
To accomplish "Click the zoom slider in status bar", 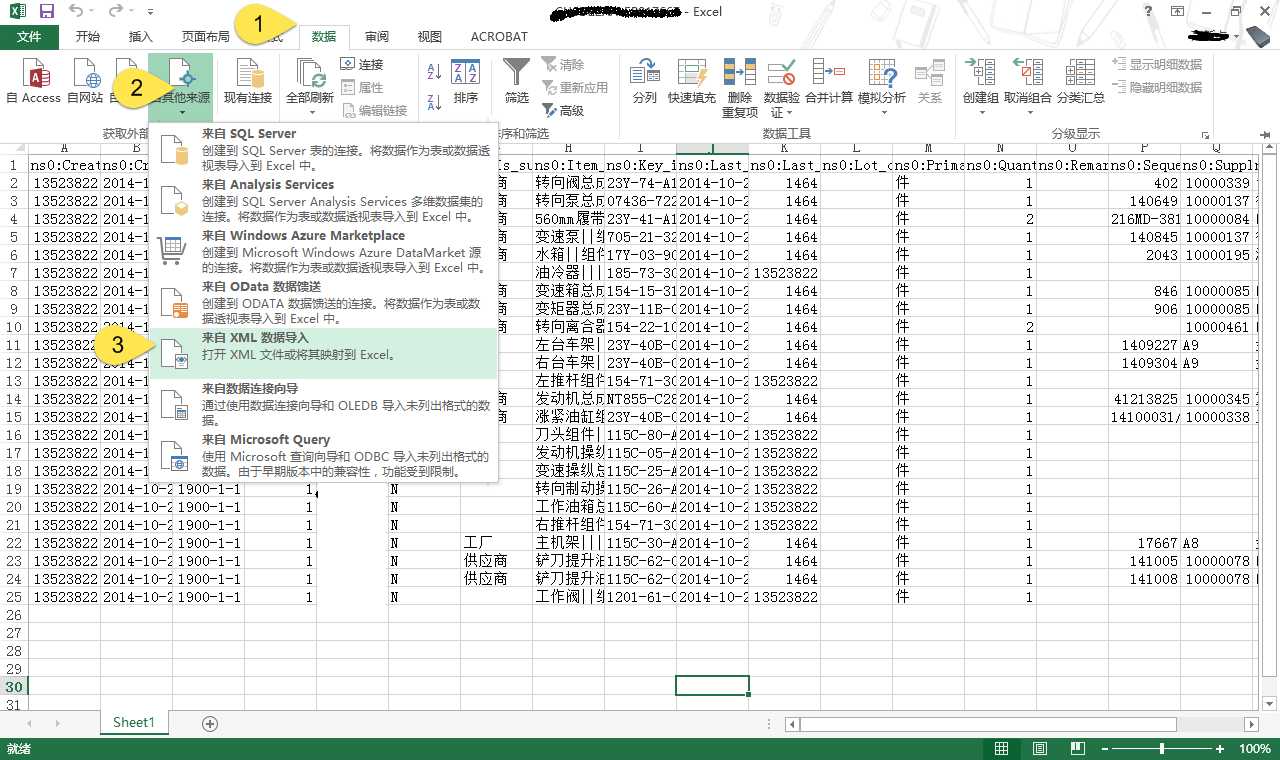I will [1162, 749].
